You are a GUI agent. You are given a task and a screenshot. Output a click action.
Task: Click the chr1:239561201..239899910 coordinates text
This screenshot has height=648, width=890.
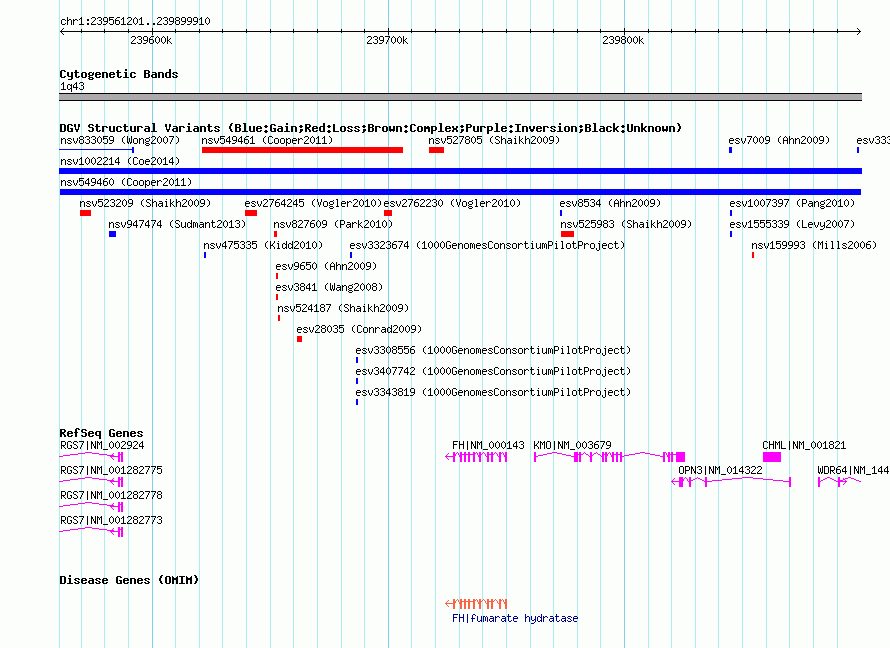tap(135, 21)
